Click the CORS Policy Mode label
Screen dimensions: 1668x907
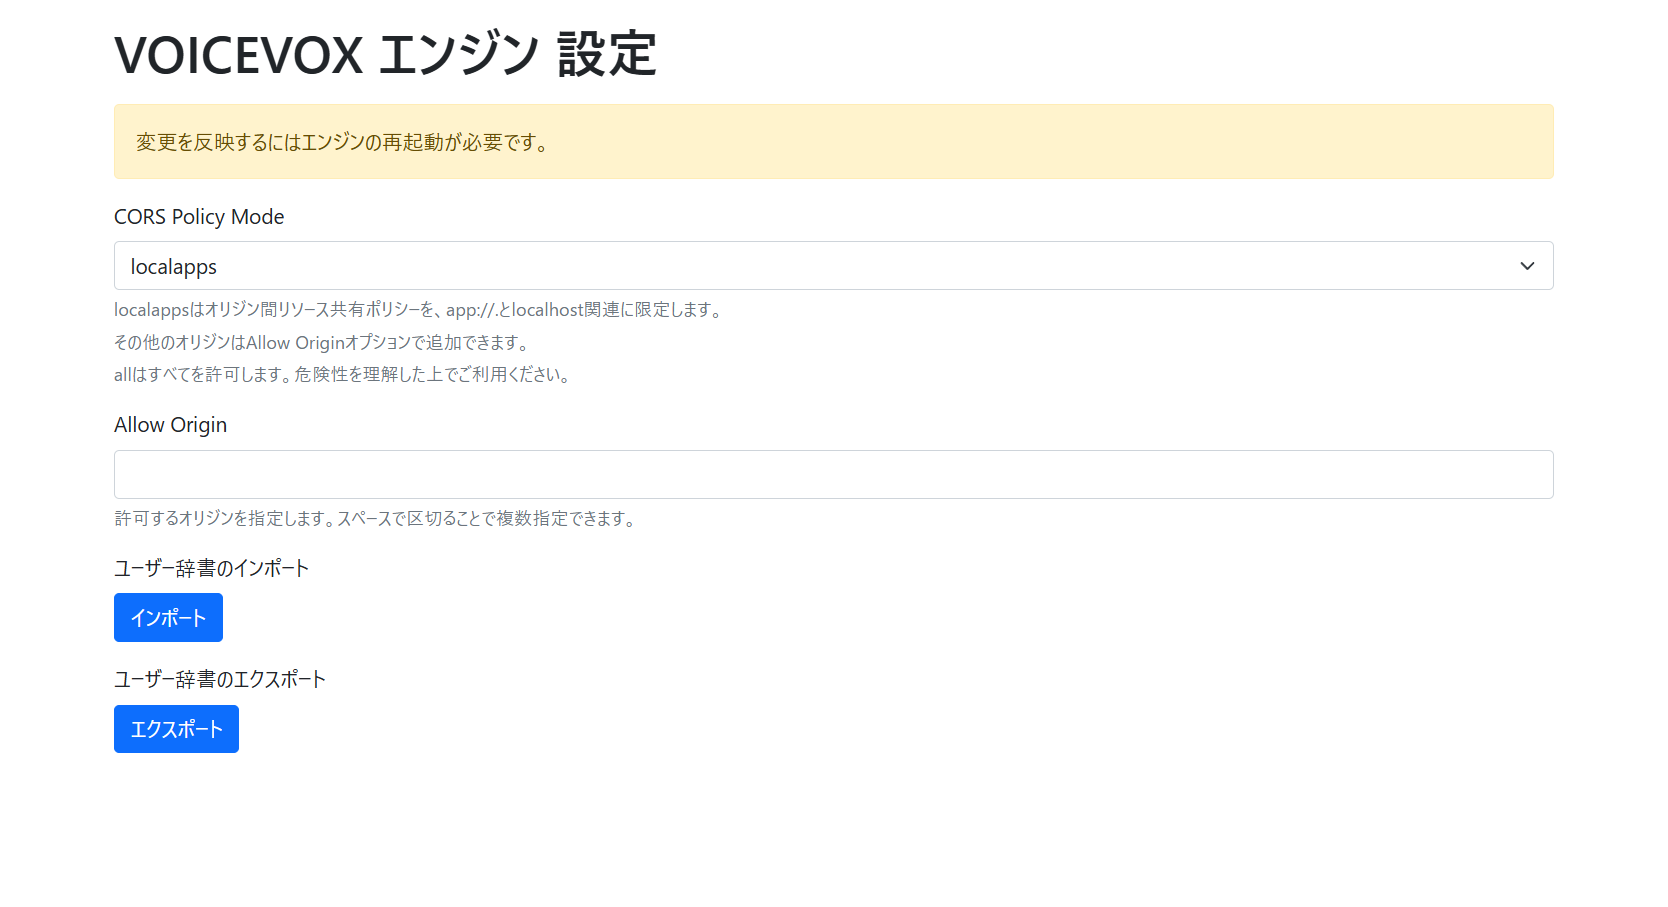point(199,217)
